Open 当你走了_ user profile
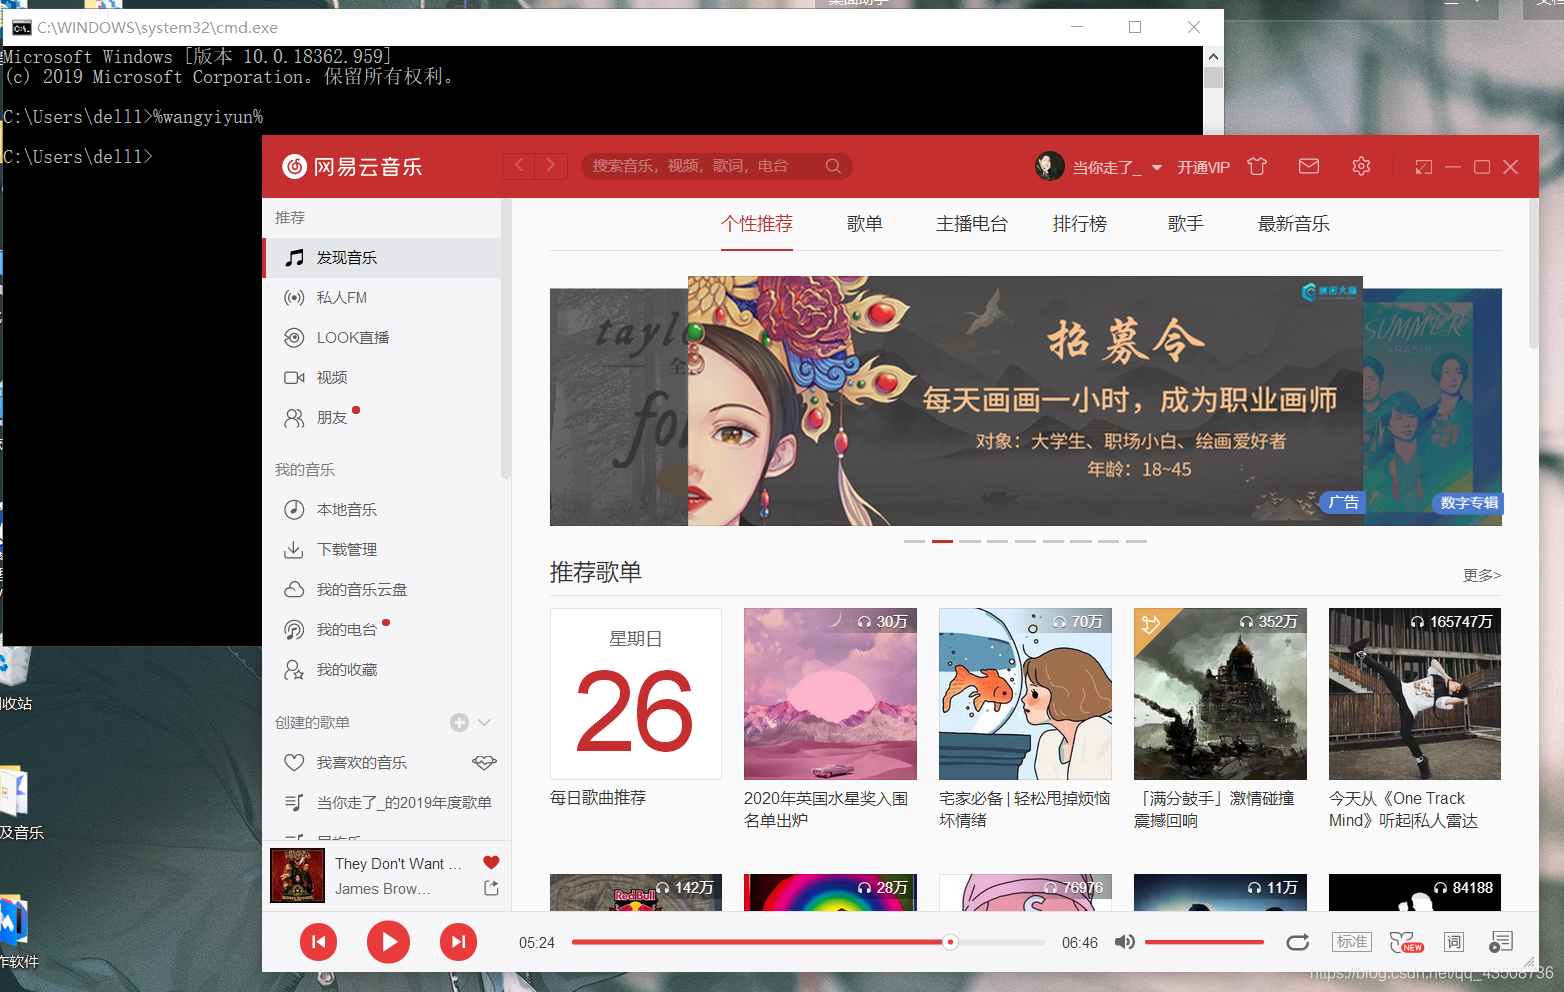 pyautogui.click(x=1106, y=168)
